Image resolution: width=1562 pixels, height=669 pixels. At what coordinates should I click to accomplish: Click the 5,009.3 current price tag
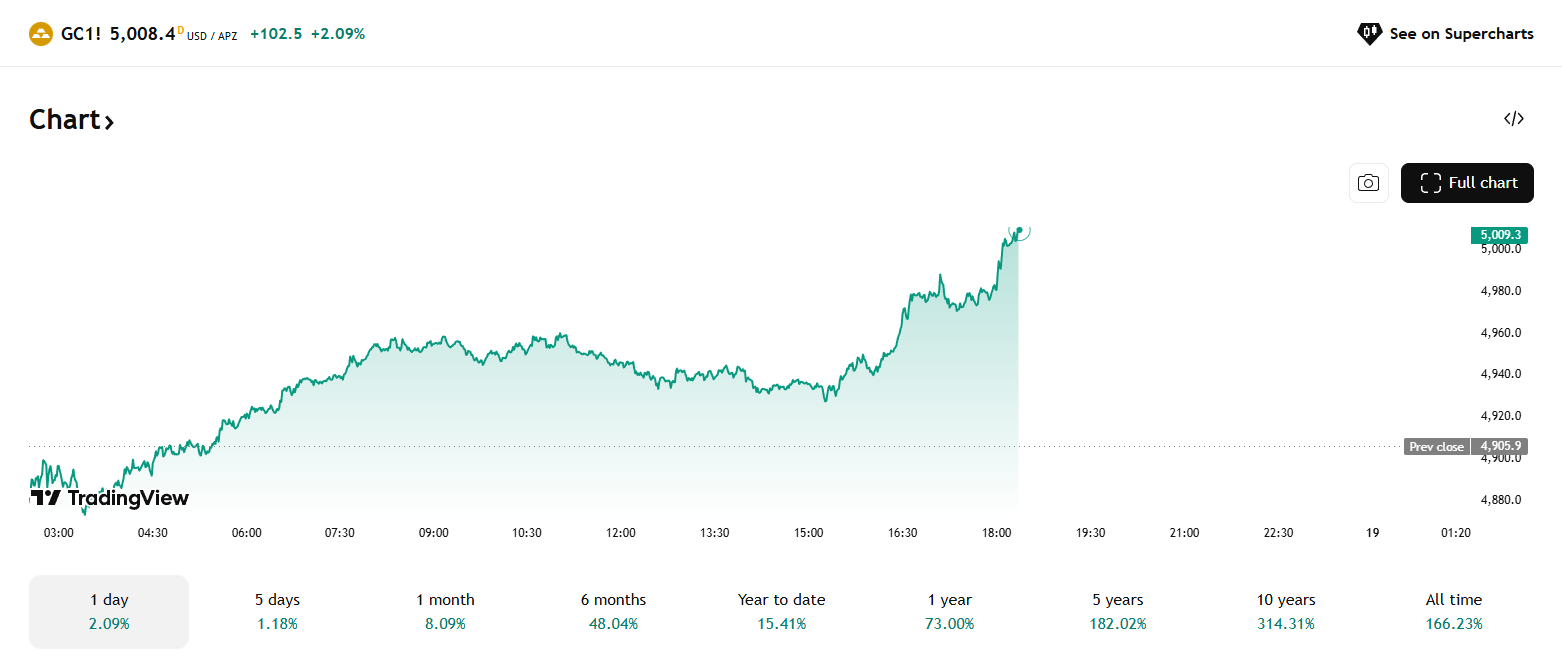[1497, 235]
